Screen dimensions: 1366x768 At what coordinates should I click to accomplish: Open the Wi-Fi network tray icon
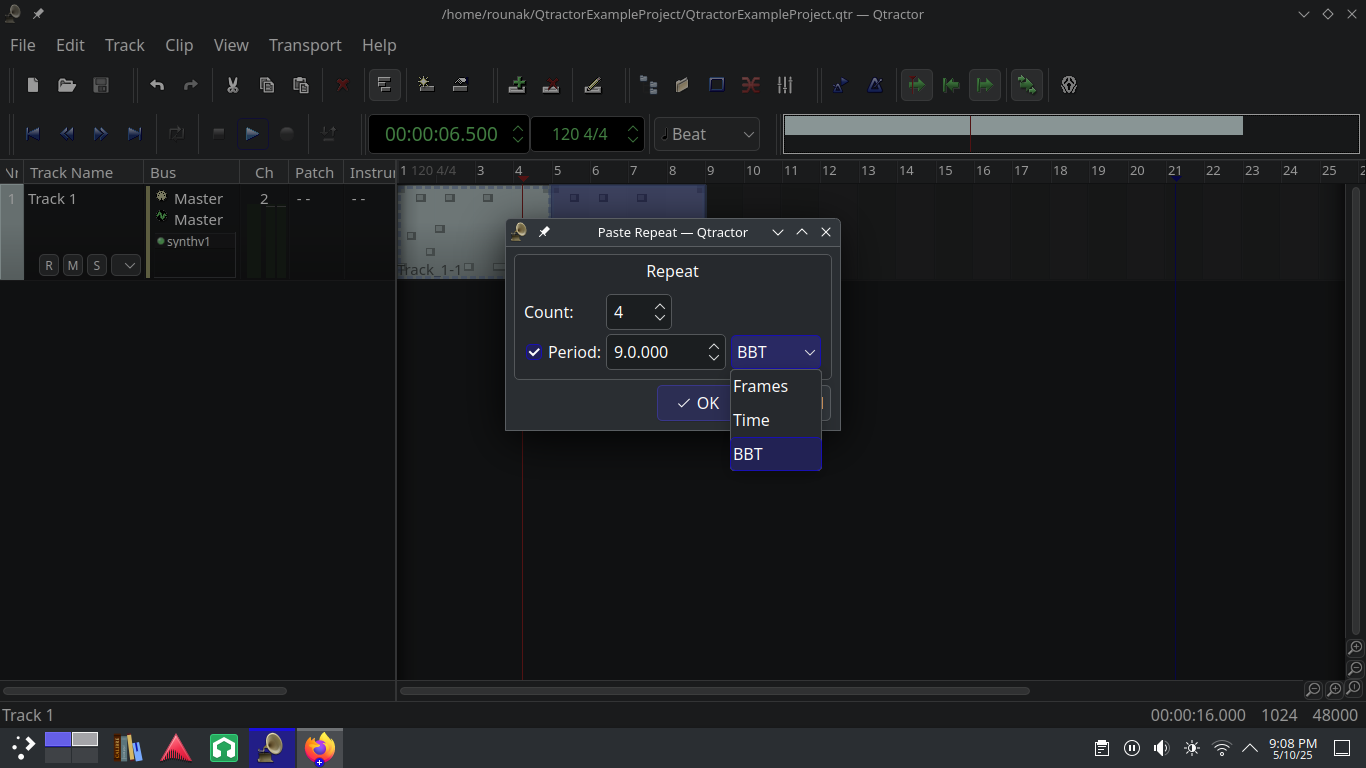pyautogui.click(x=1221, y=748)
